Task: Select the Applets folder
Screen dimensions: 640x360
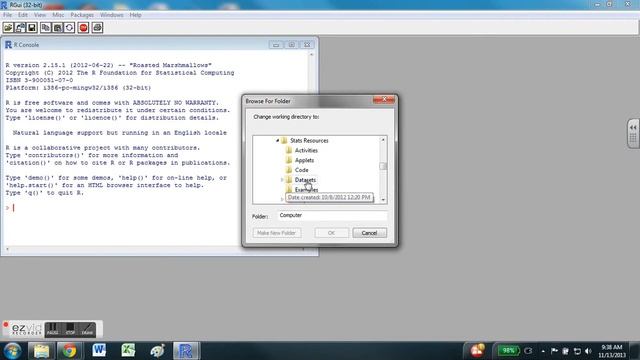Action: [x=304, y=160]
